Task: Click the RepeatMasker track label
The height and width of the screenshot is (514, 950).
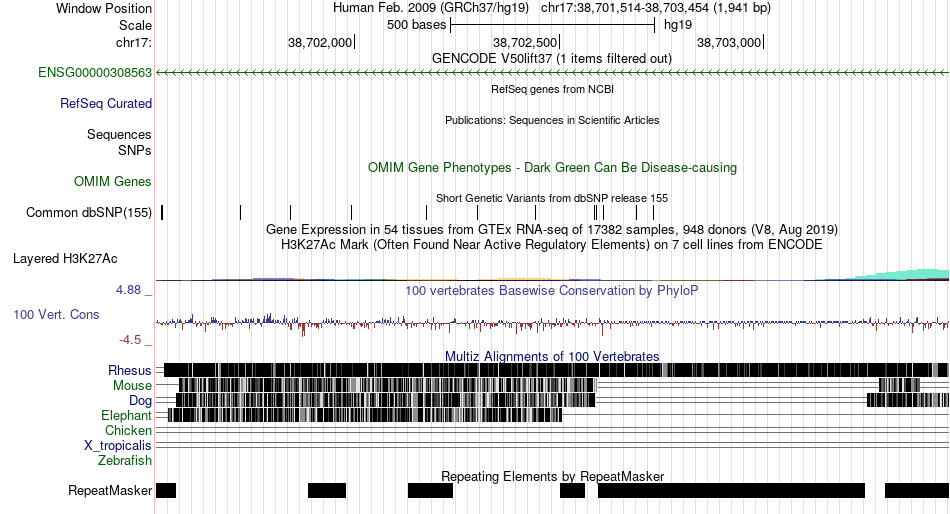Action: [x=110, y=490]
